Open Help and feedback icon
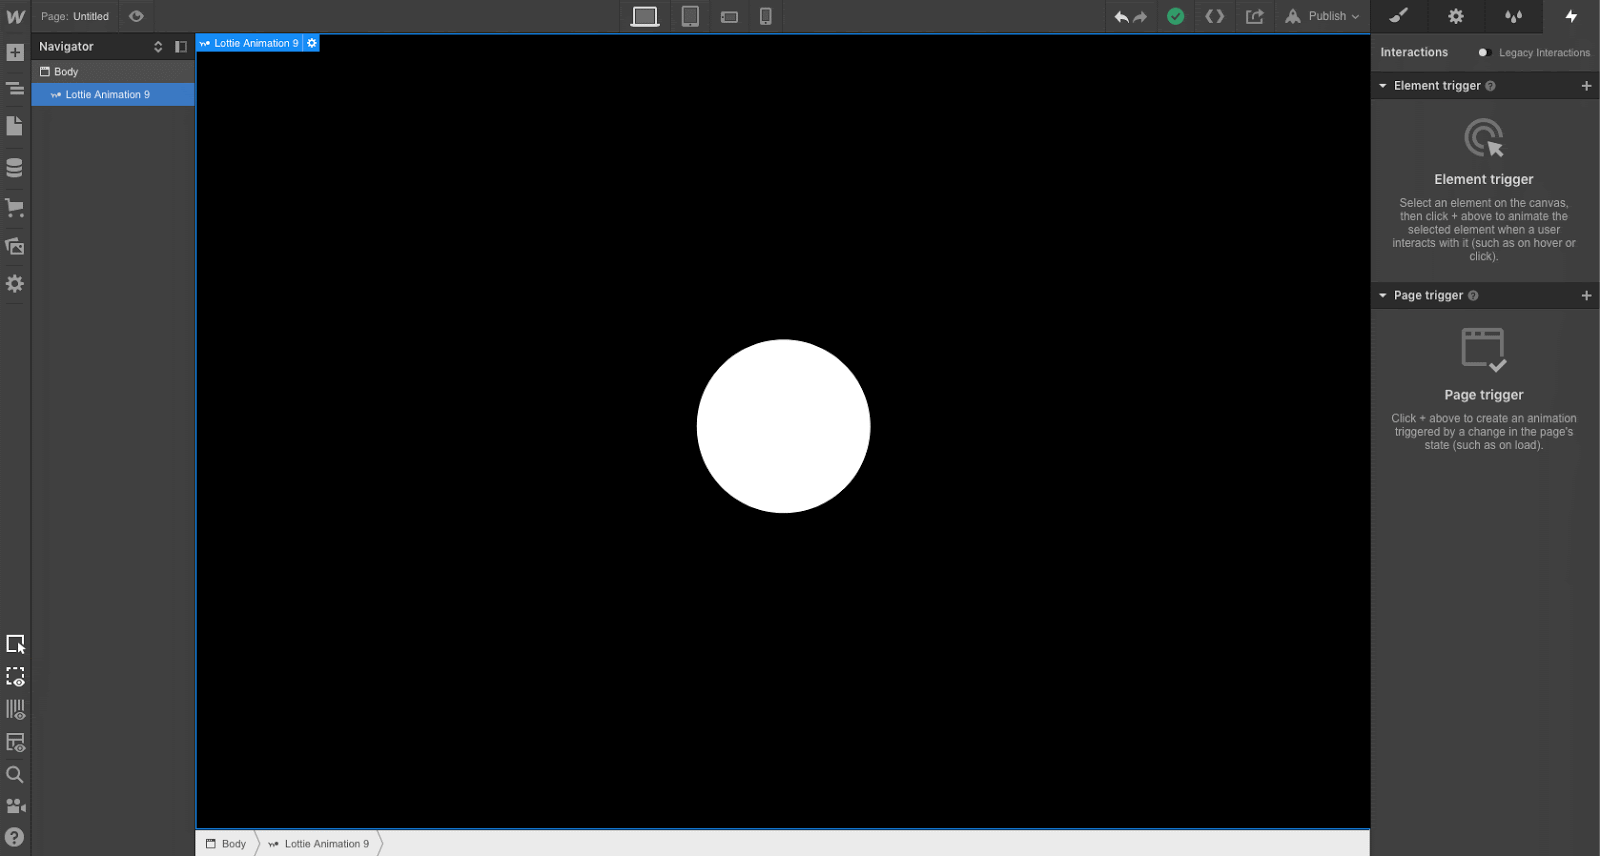The image size is (1600, 856). (15, 837)
